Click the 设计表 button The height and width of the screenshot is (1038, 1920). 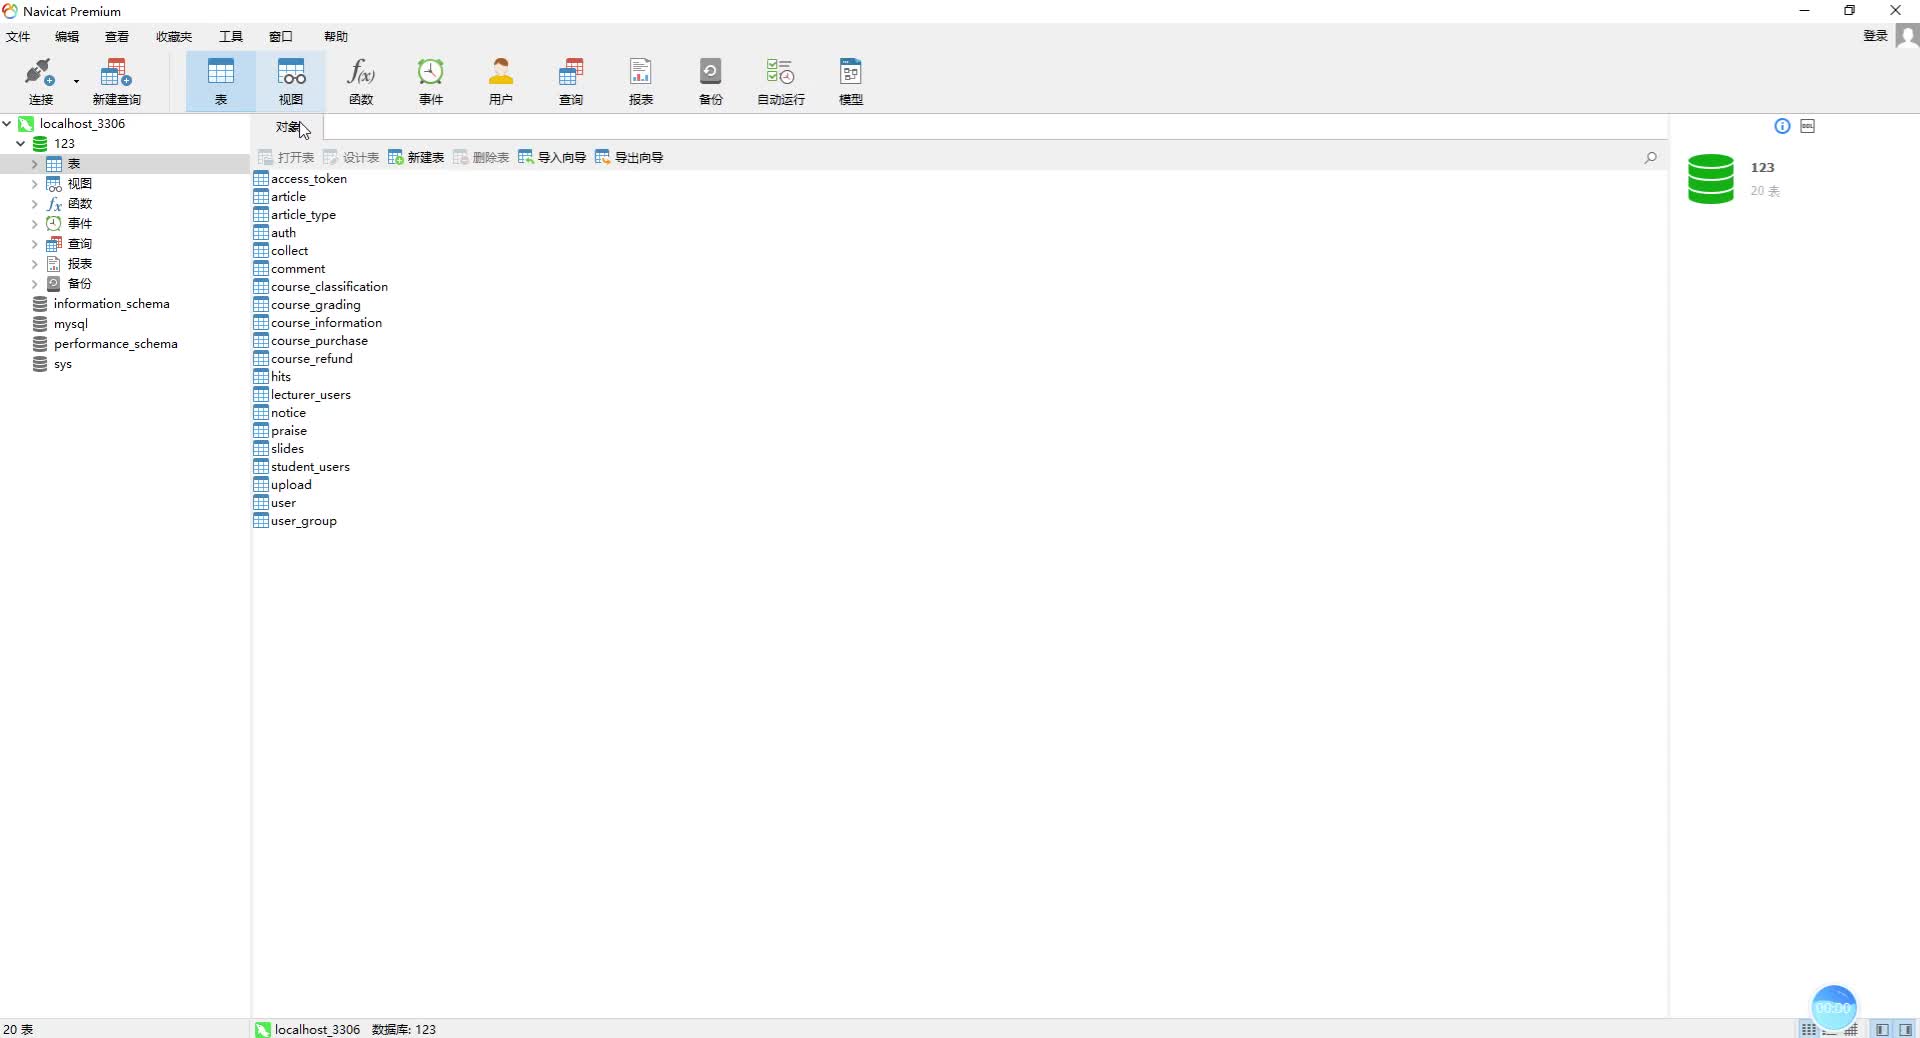[351, 157]
